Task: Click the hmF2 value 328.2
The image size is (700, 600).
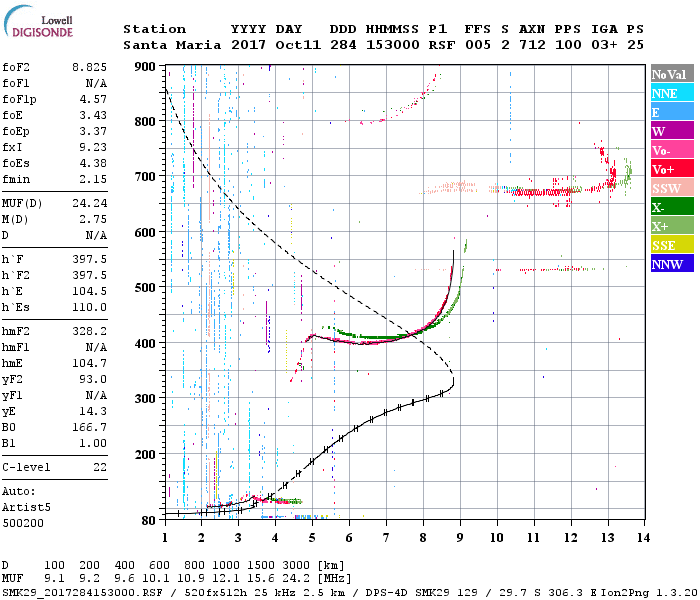Action: [89, 331]
